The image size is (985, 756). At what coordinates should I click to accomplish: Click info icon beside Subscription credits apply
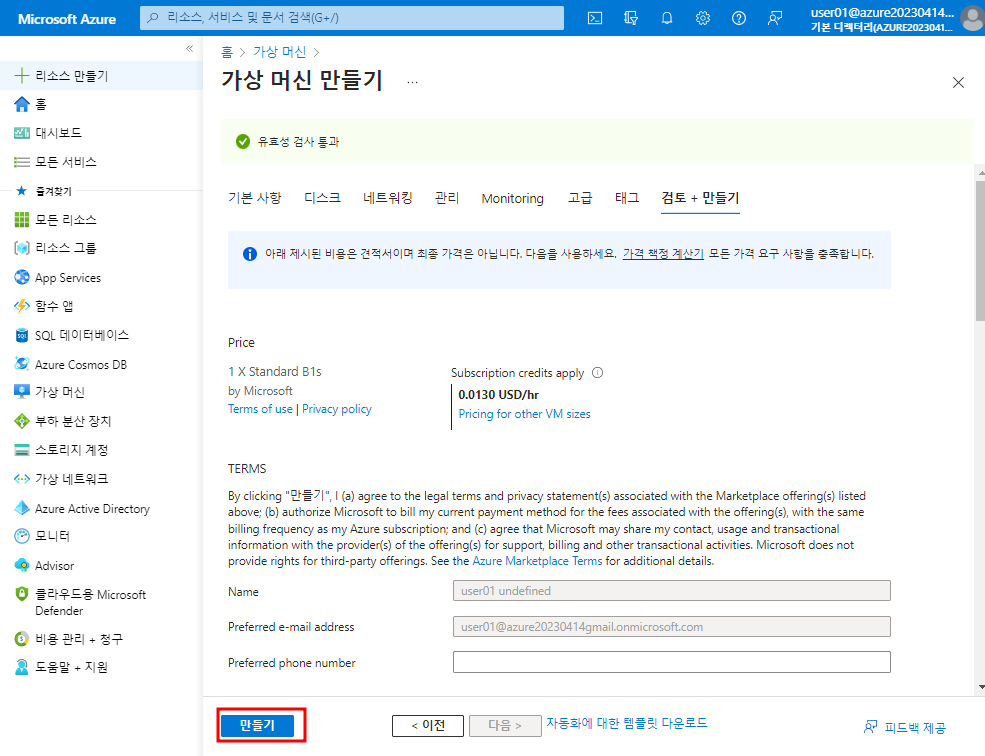click(597, 373)
